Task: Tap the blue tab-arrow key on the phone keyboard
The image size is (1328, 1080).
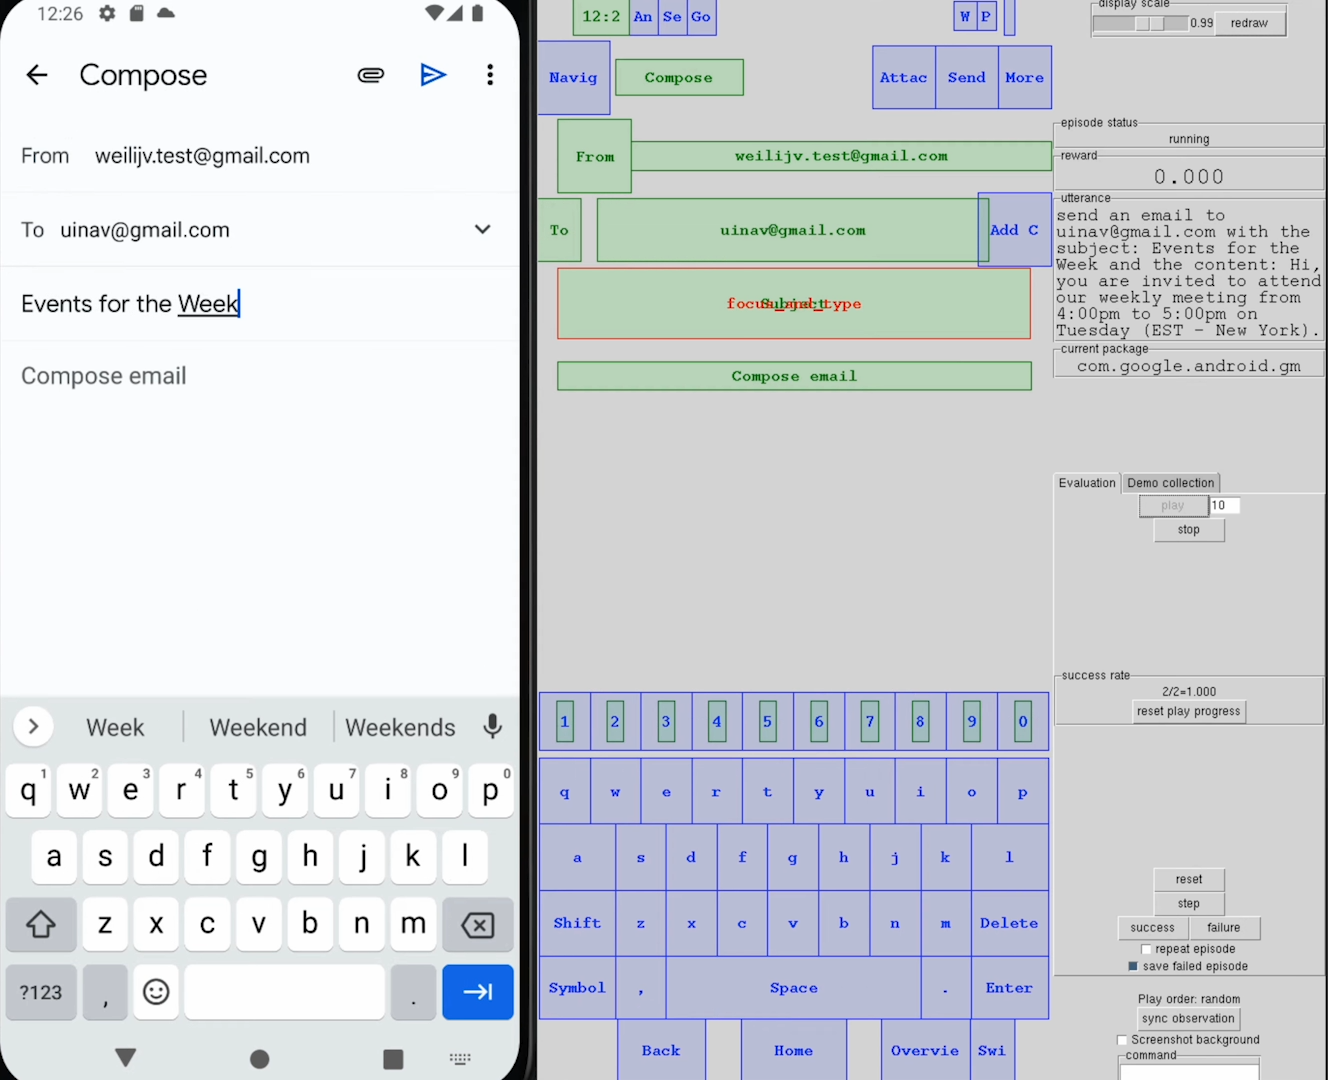Action: 478,992
